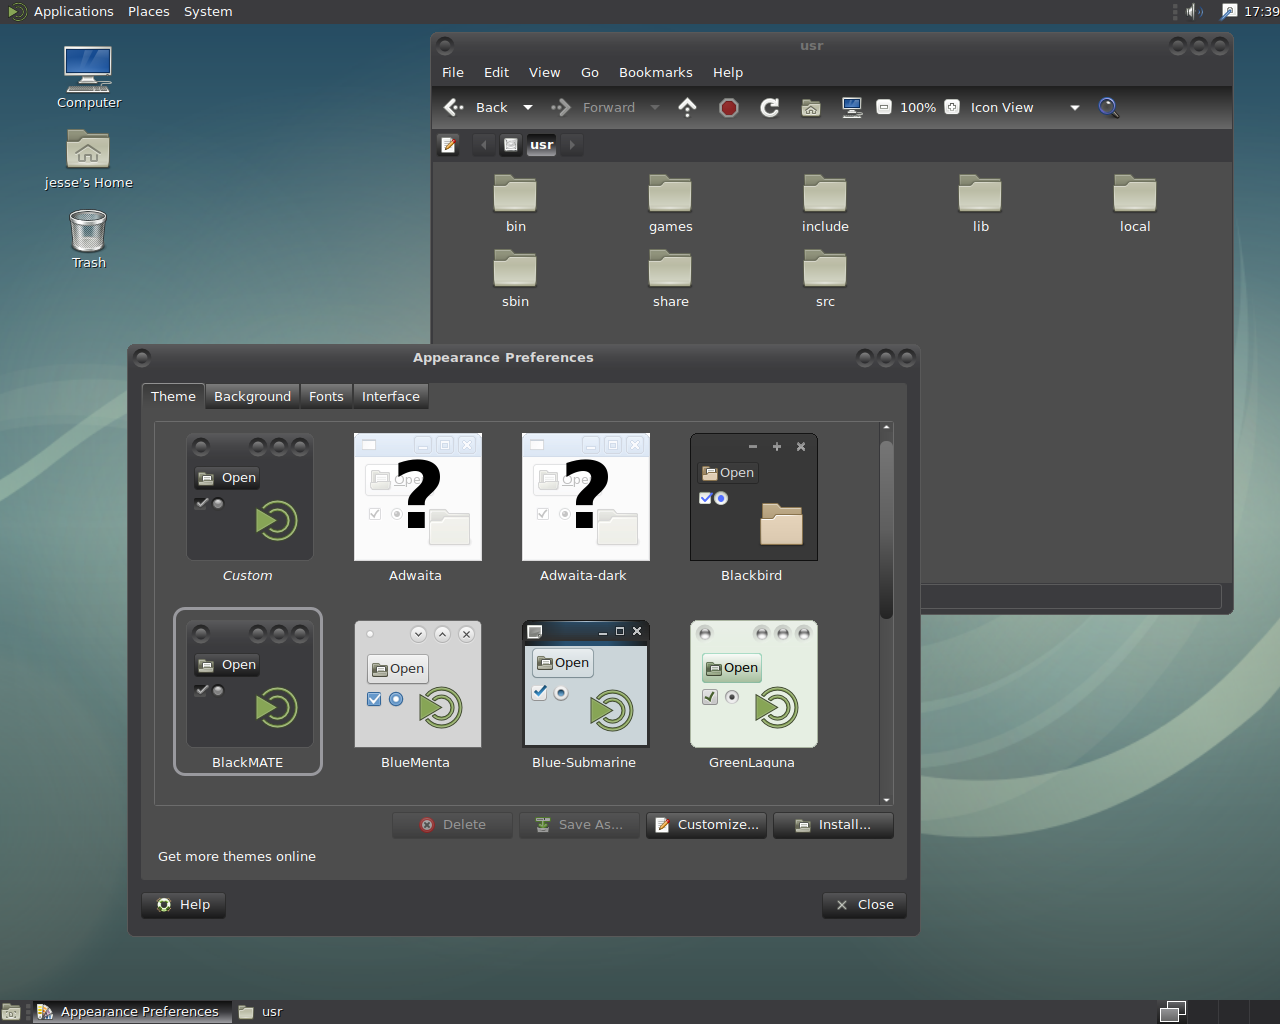Open the Computer desktop icon
This screenshot has width=1280, height=1024.
[x=88, y=77]
